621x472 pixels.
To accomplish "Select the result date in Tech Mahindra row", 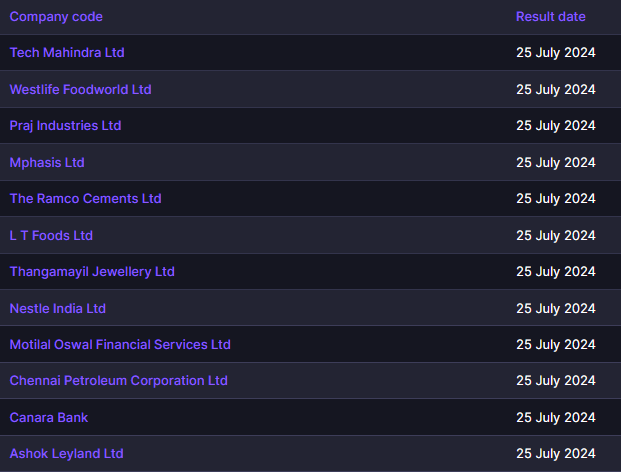I will 556,53.
